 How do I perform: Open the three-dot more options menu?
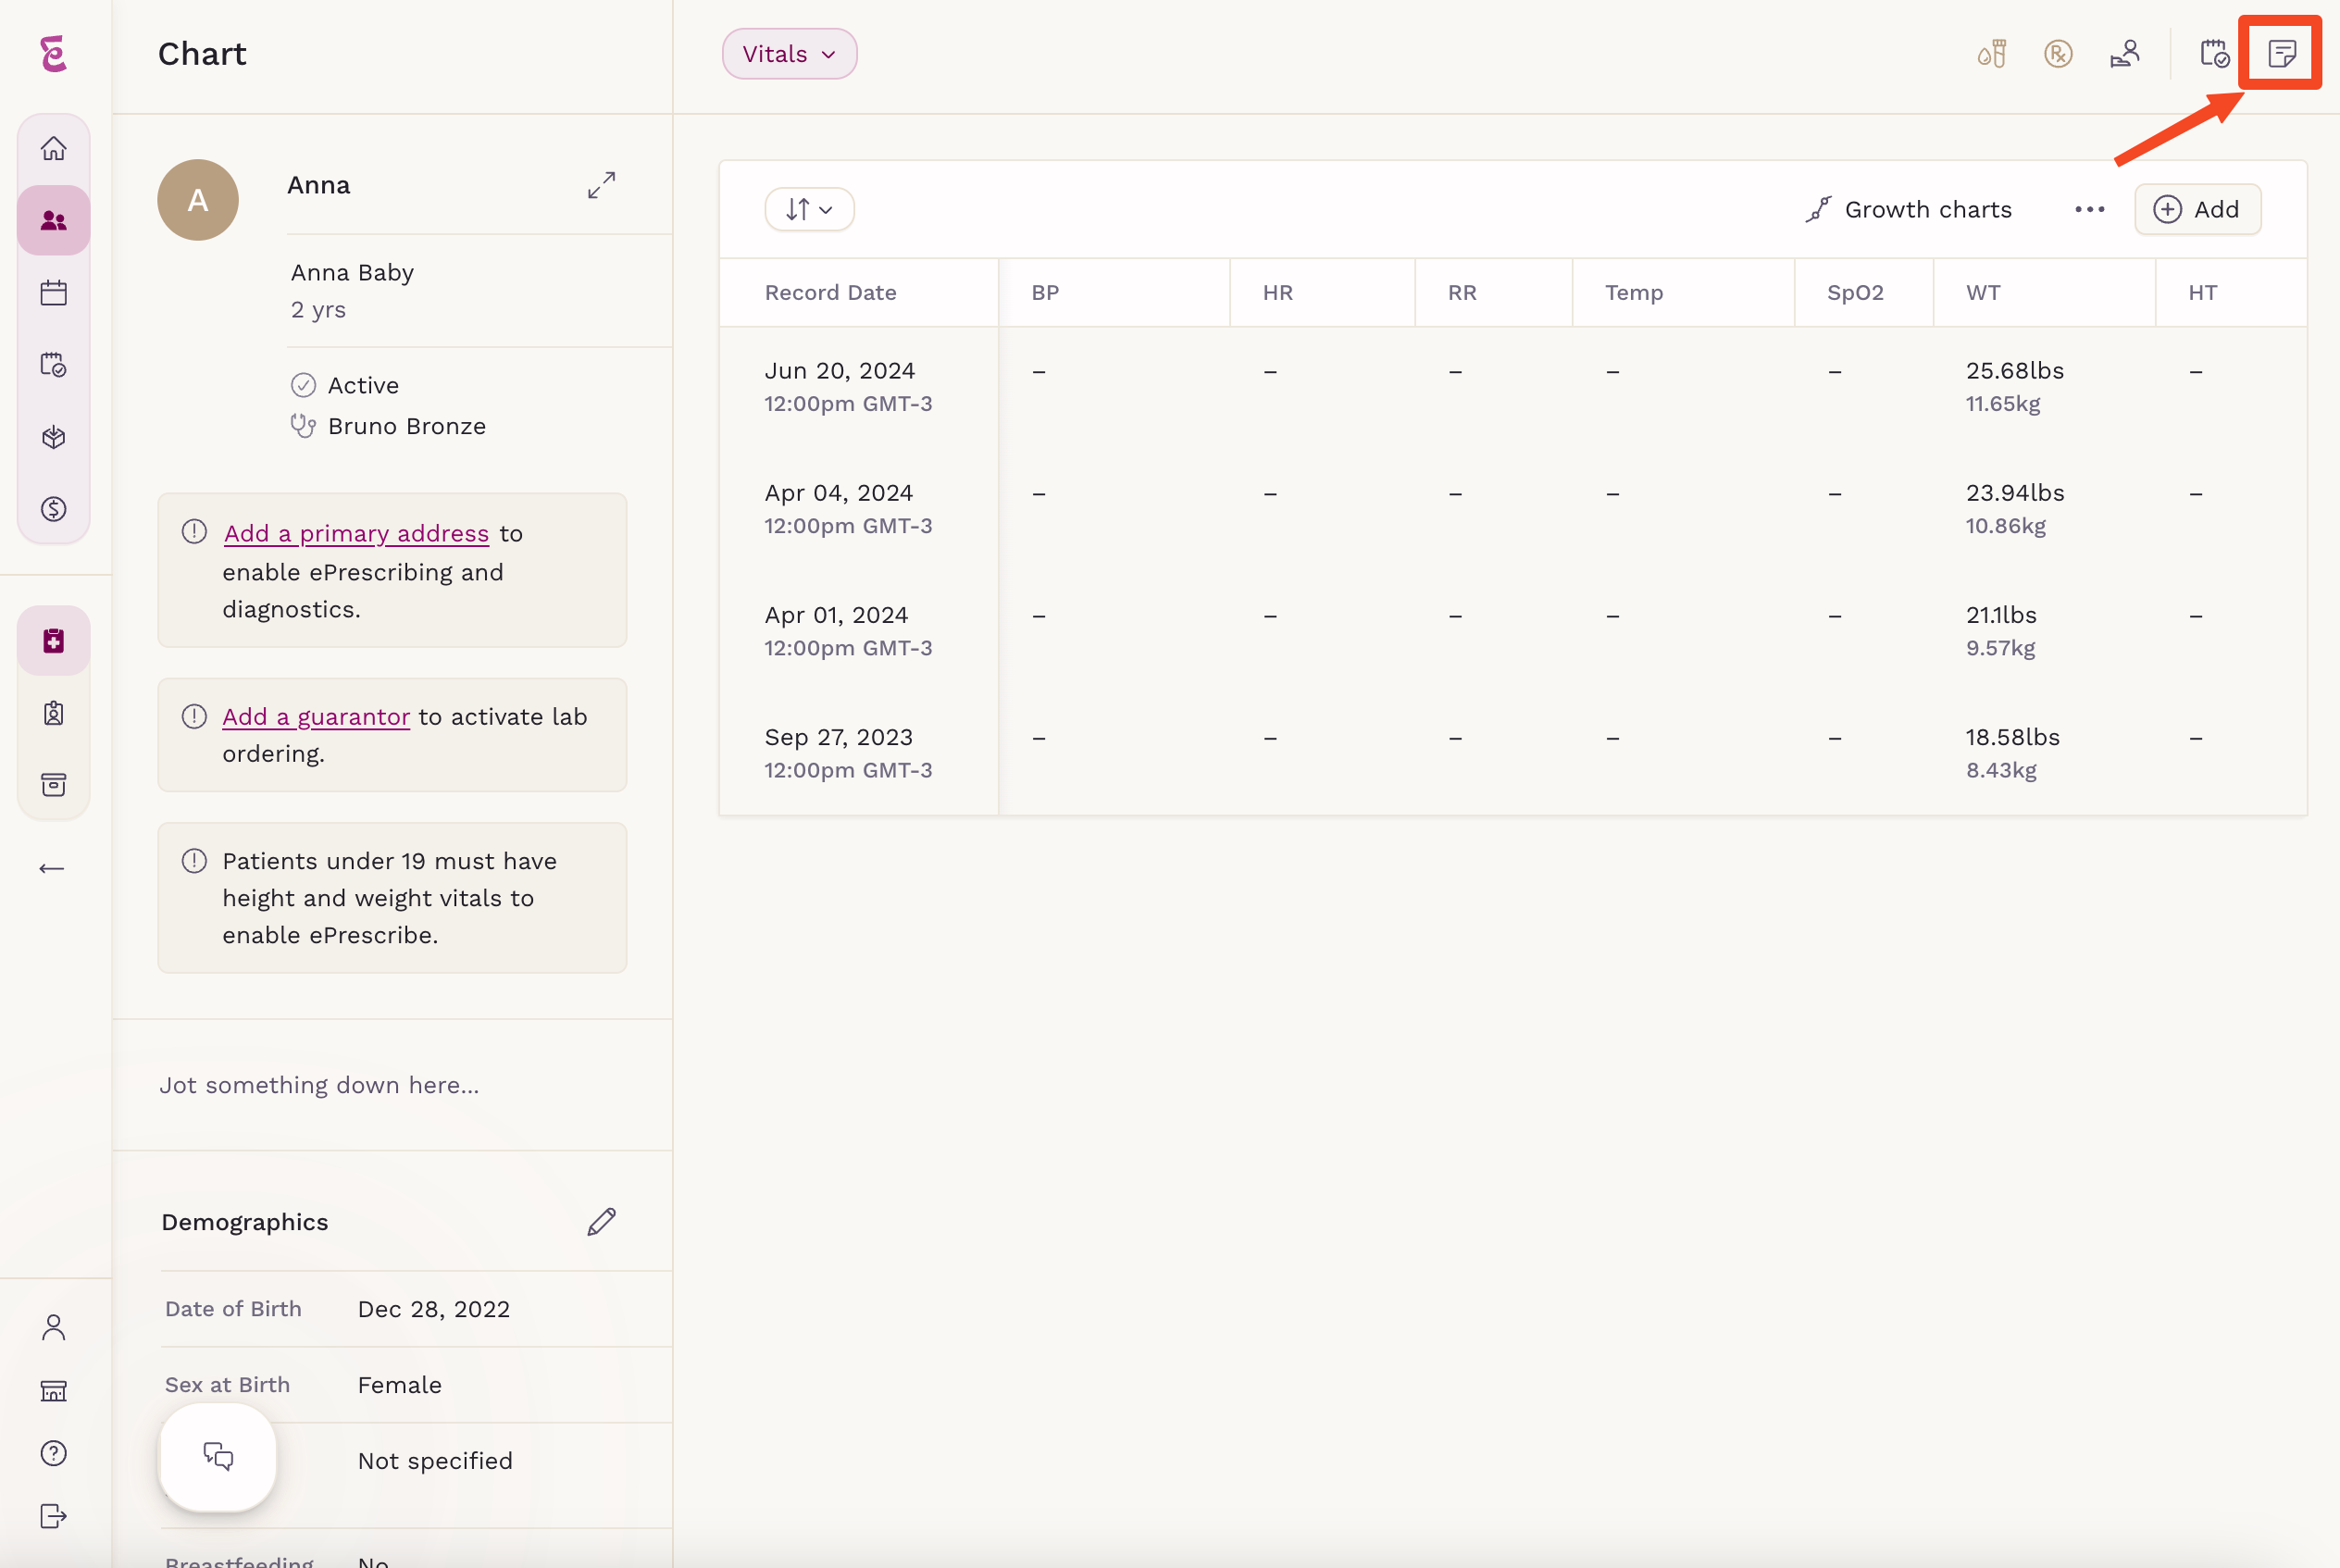click(2089, 210)
